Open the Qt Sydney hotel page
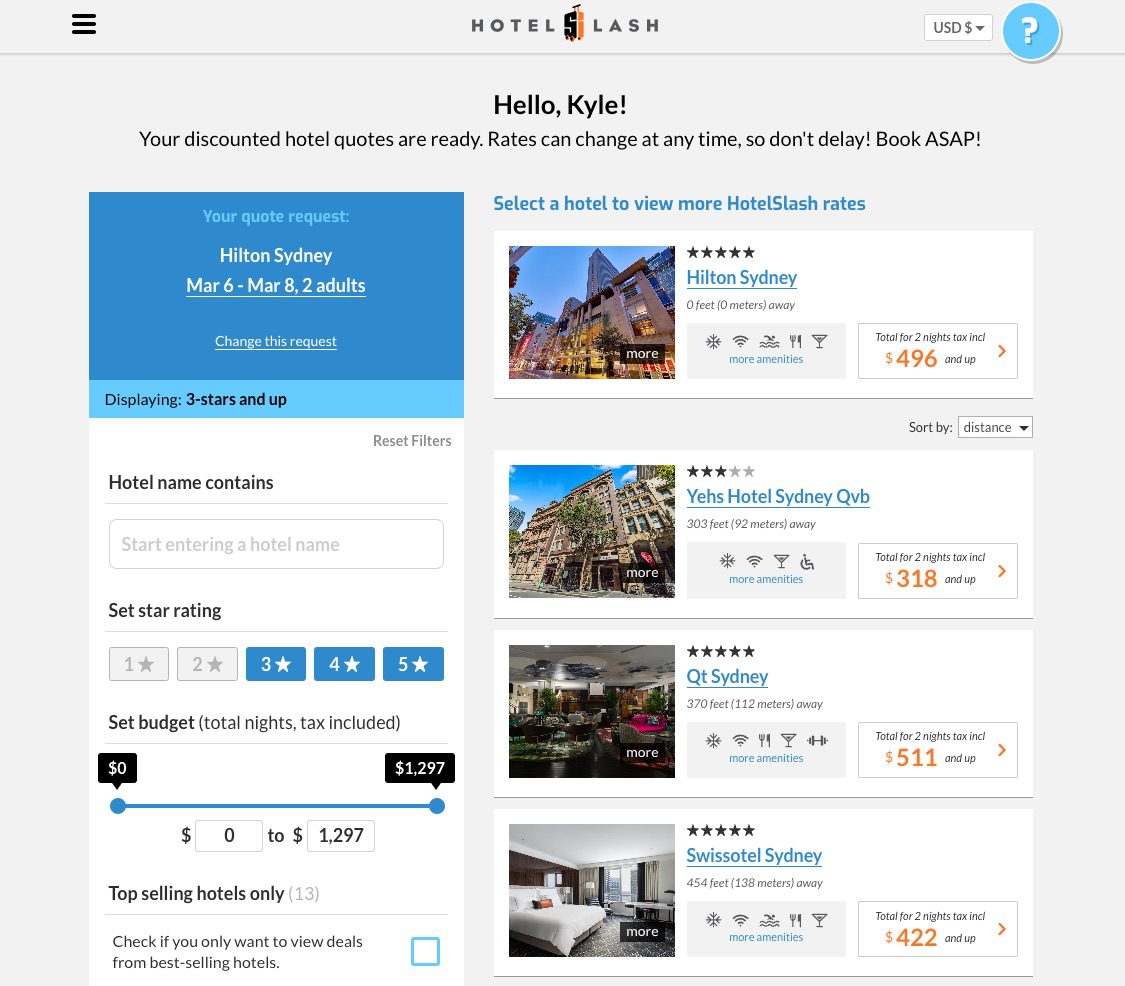Screen dimensions: 1125x986 pos(727,676)
